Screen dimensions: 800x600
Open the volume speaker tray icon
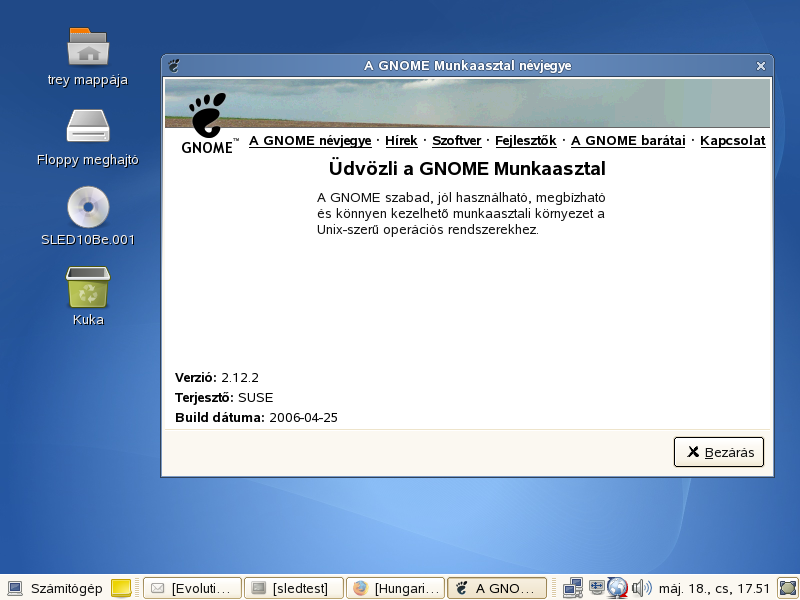click(641, 588)
